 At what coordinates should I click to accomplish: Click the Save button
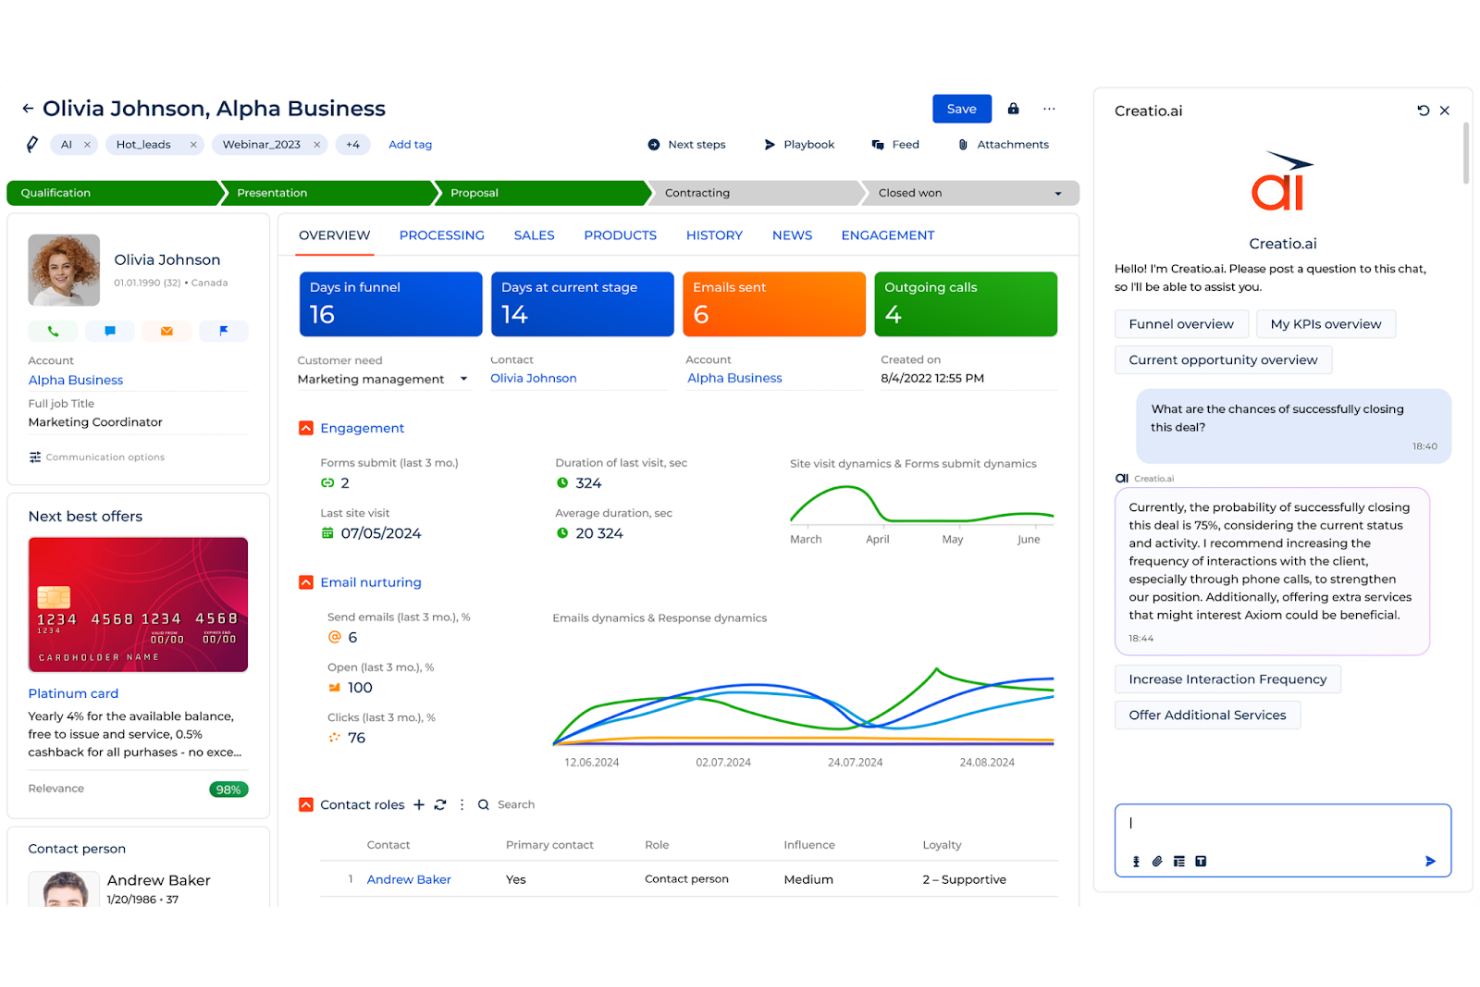(x=961, y=108)
